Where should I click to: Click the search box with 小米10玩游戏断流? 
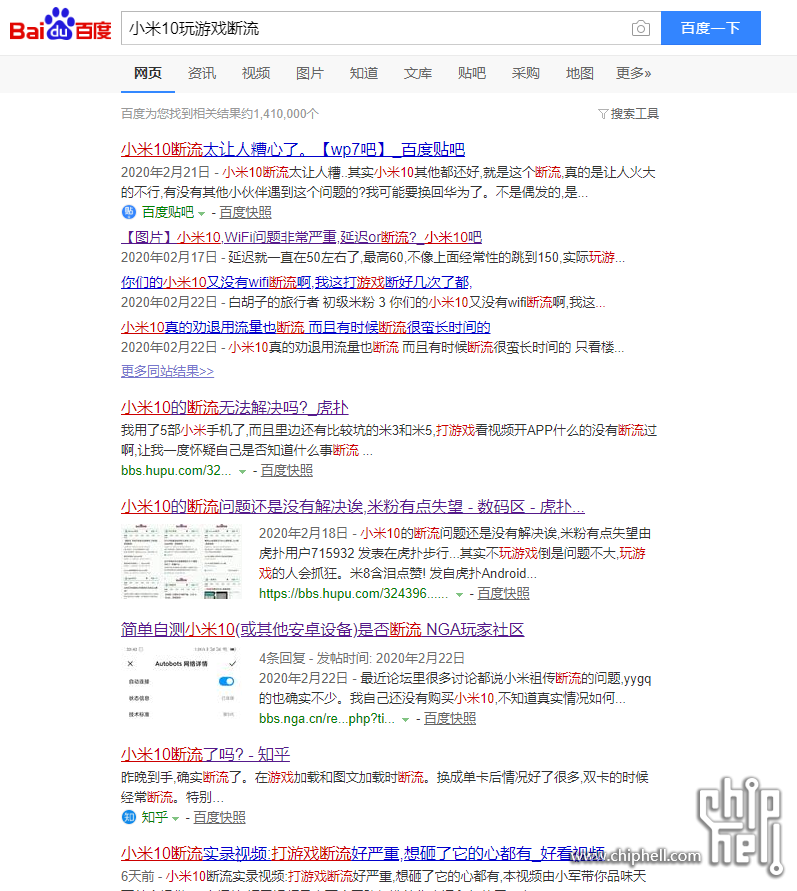(x=391, y=28)
